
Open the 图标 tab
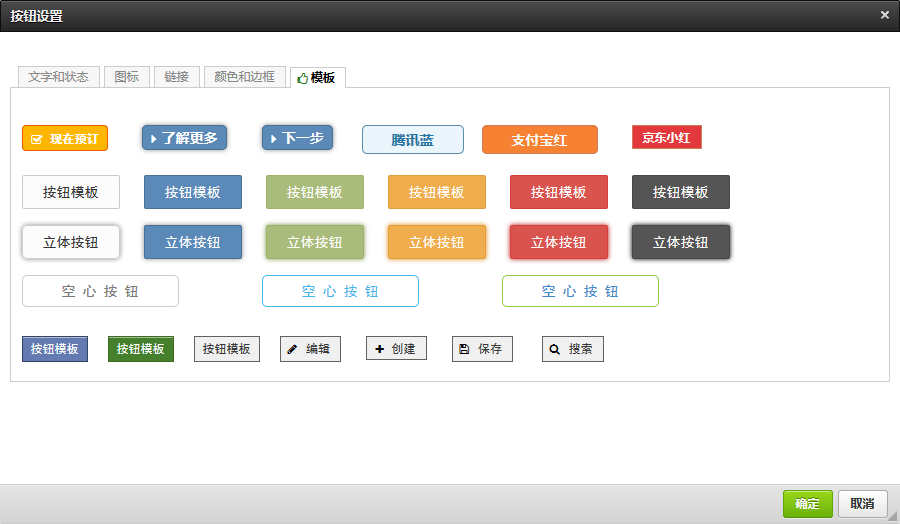point(127,77)
